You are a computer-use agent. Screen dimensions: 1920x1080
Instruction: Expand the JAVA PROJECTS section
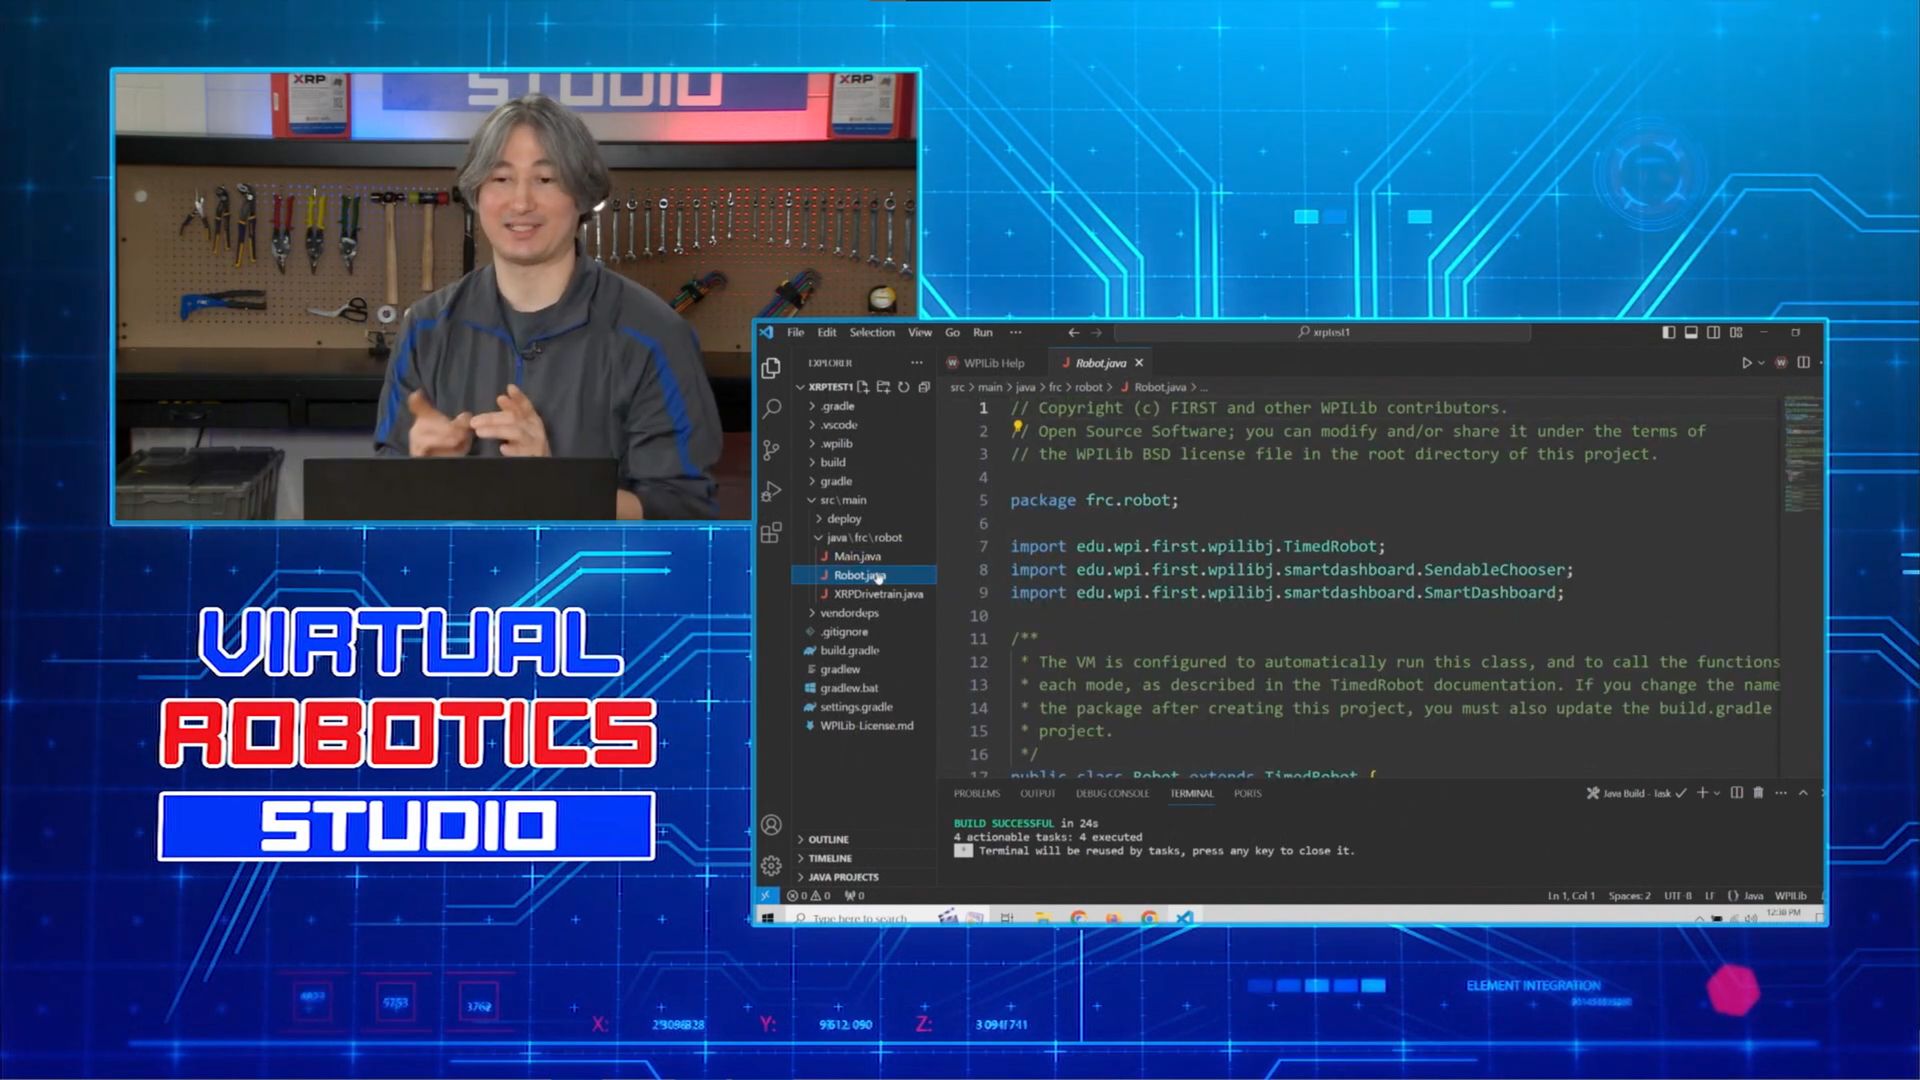point(843,877)
